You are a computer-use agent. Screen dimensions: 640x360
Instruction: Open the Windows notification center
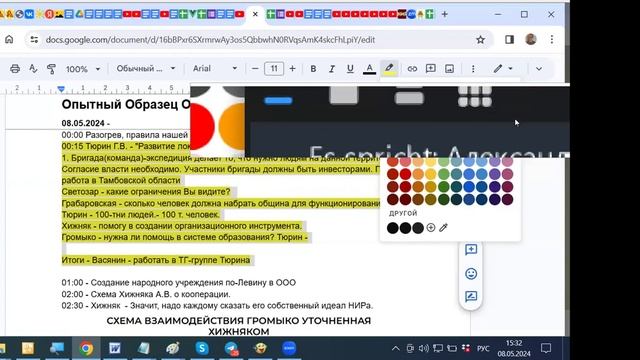(546, 348)
